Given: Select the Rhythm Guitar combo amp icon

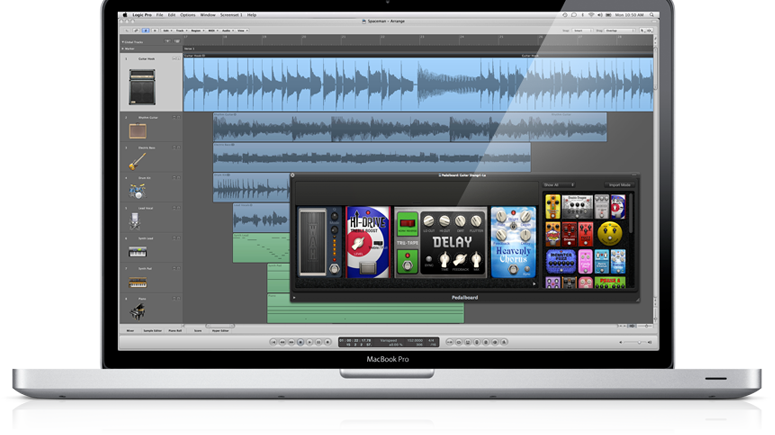Looking at the screenshot, I should tap(137, 131).
